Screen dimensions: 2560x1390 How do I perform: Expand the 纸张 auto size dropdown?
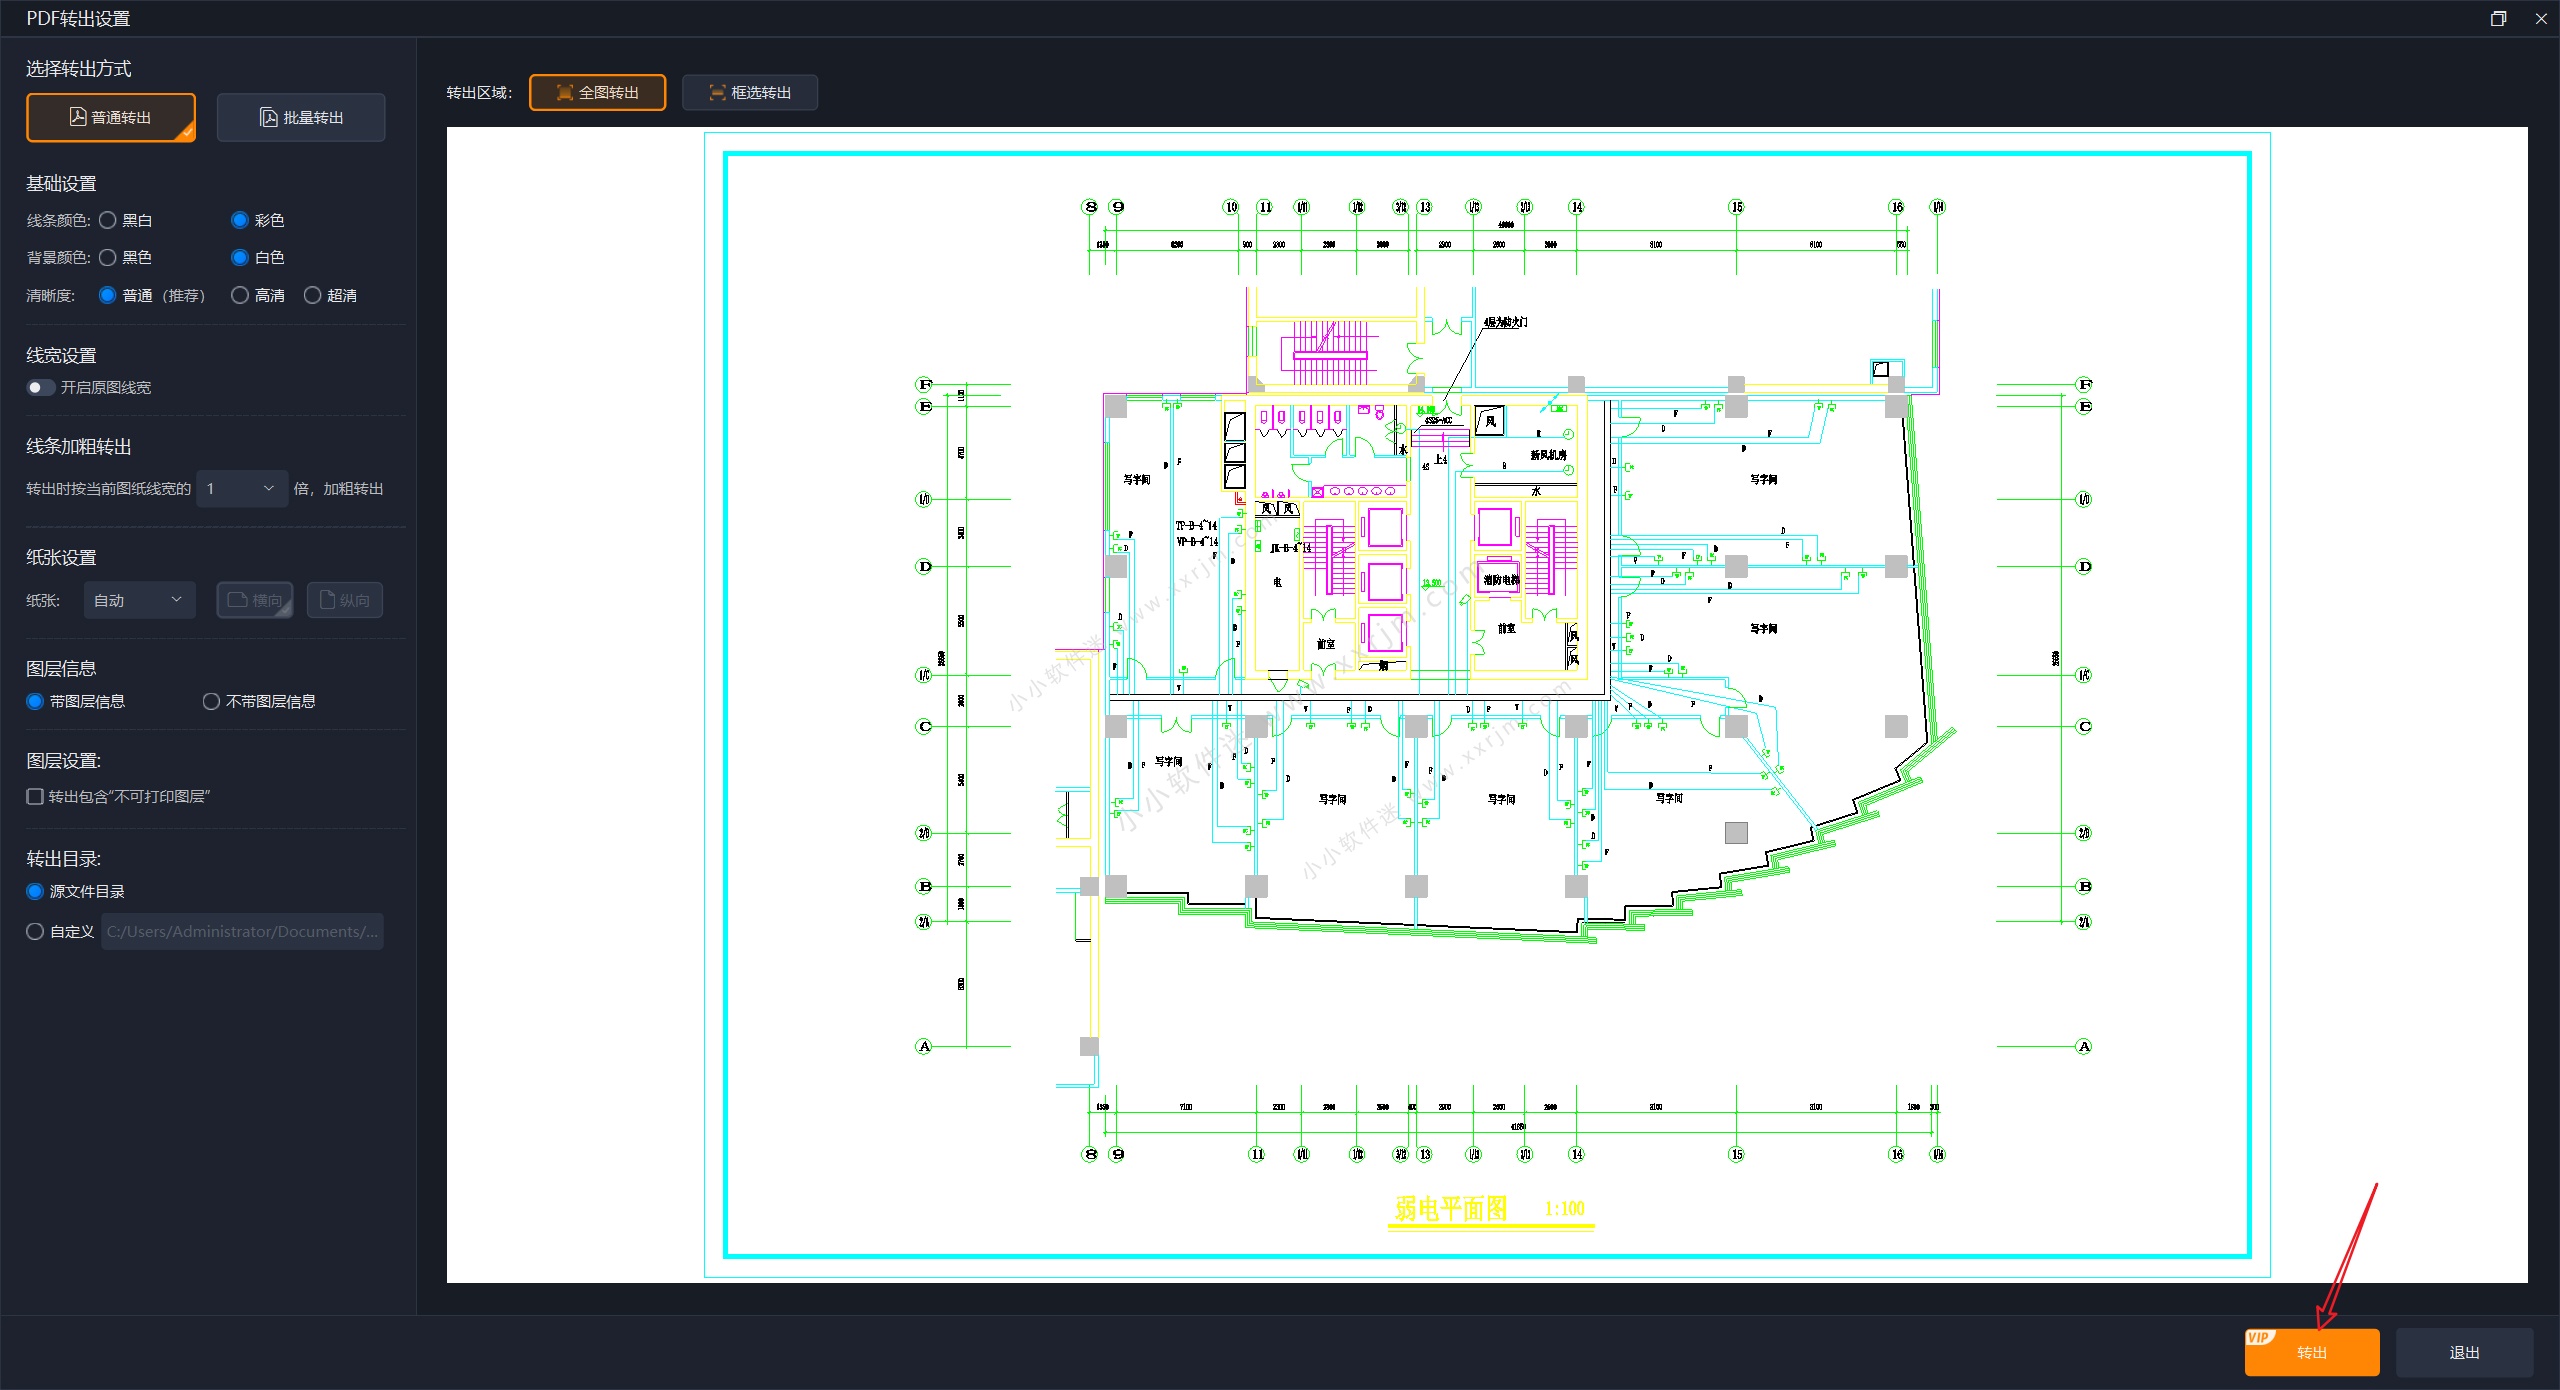click(x=138, y=600)
